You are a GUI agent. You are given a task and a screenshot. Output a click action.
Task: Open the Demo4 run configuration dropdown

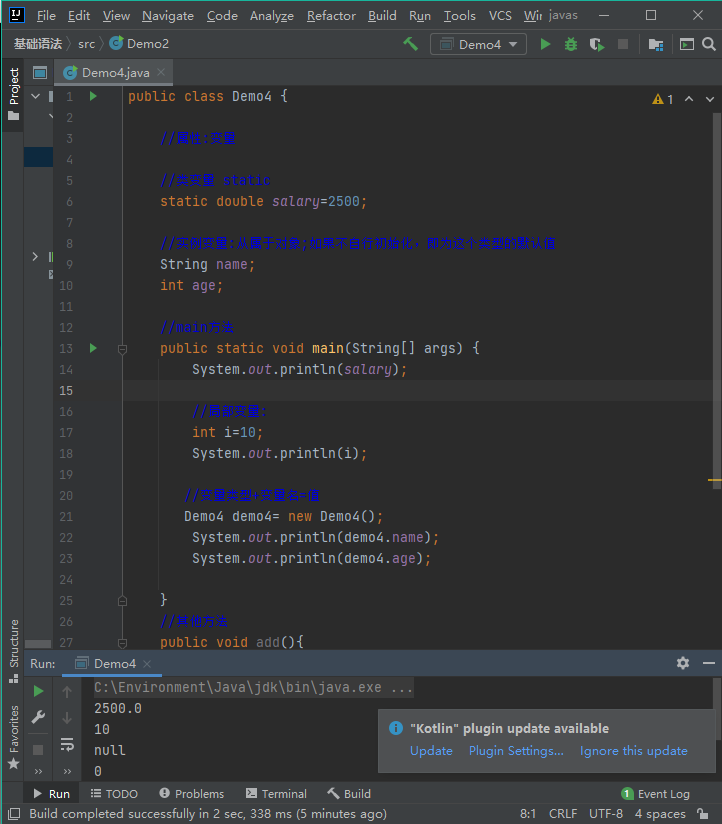point(479,44)
